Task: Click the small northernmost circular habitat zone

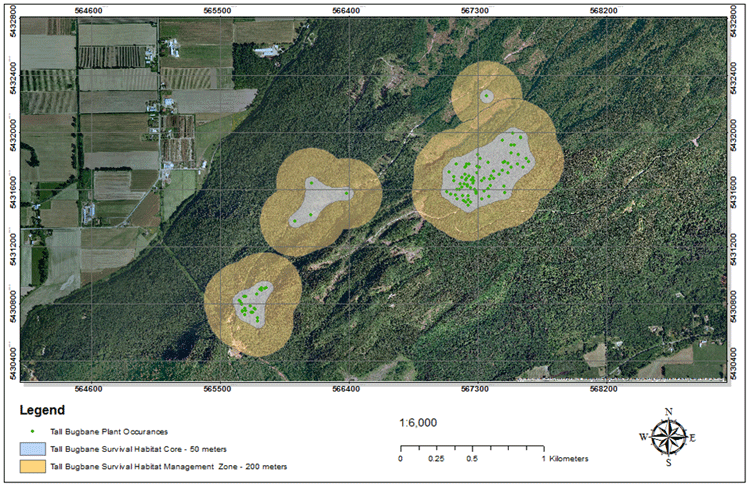Action: [486, 97]
